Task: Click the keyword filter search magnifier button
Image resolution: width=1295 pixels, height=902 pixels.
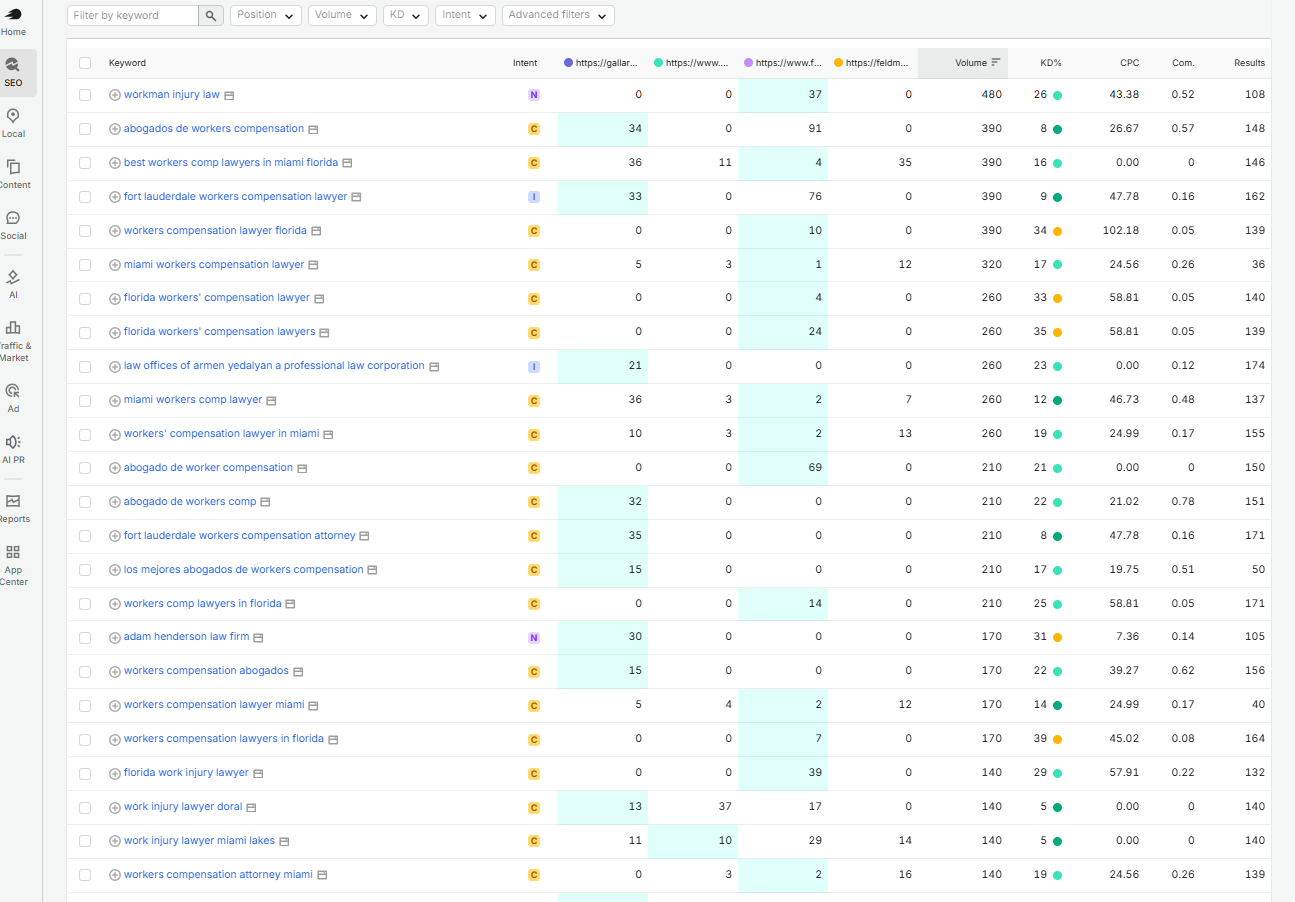Action: (211, 15)
